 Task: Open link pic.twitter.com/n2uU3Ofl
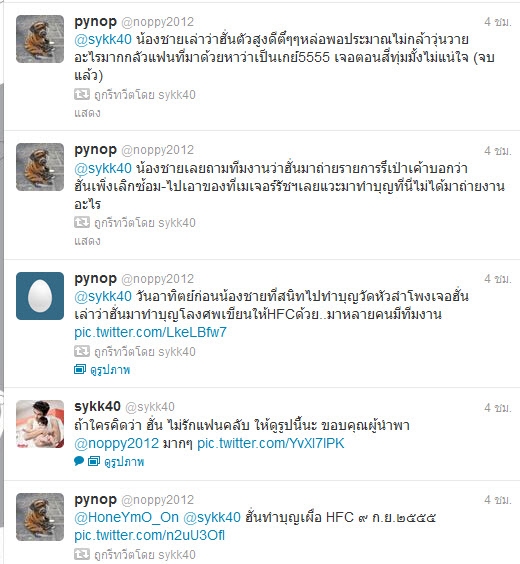(x=149, y=535)
